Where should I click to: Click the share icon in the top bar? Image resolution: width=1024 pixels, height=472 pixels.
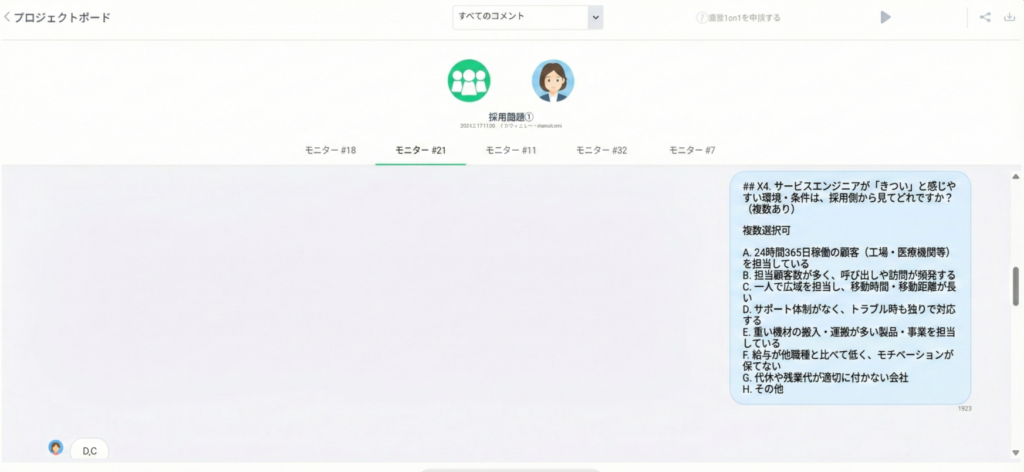985,17
